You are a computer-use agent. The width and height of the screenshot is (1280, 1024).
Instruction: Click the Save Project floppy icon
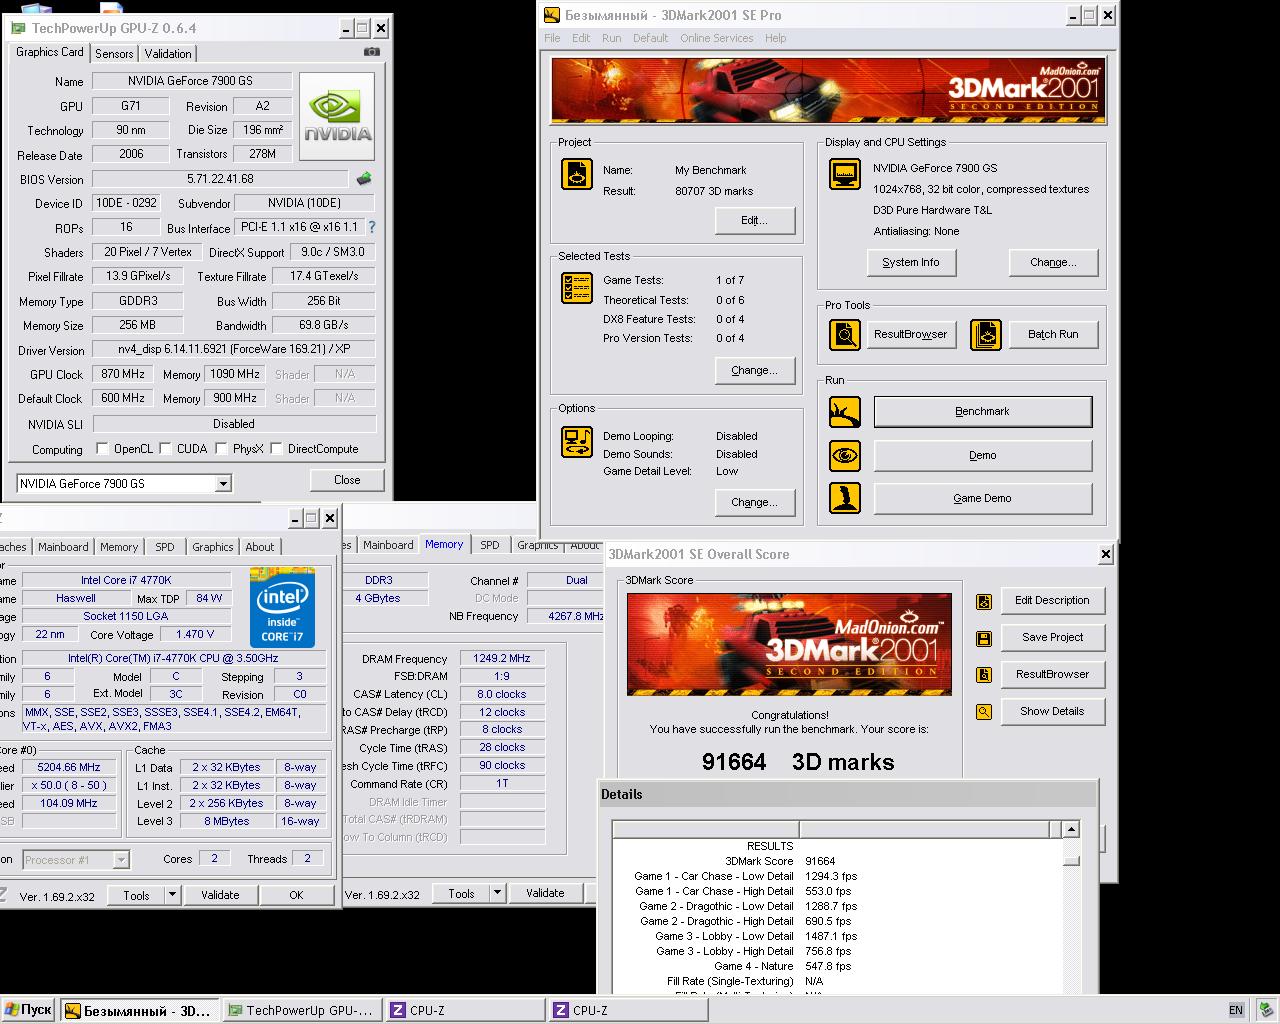984,638
